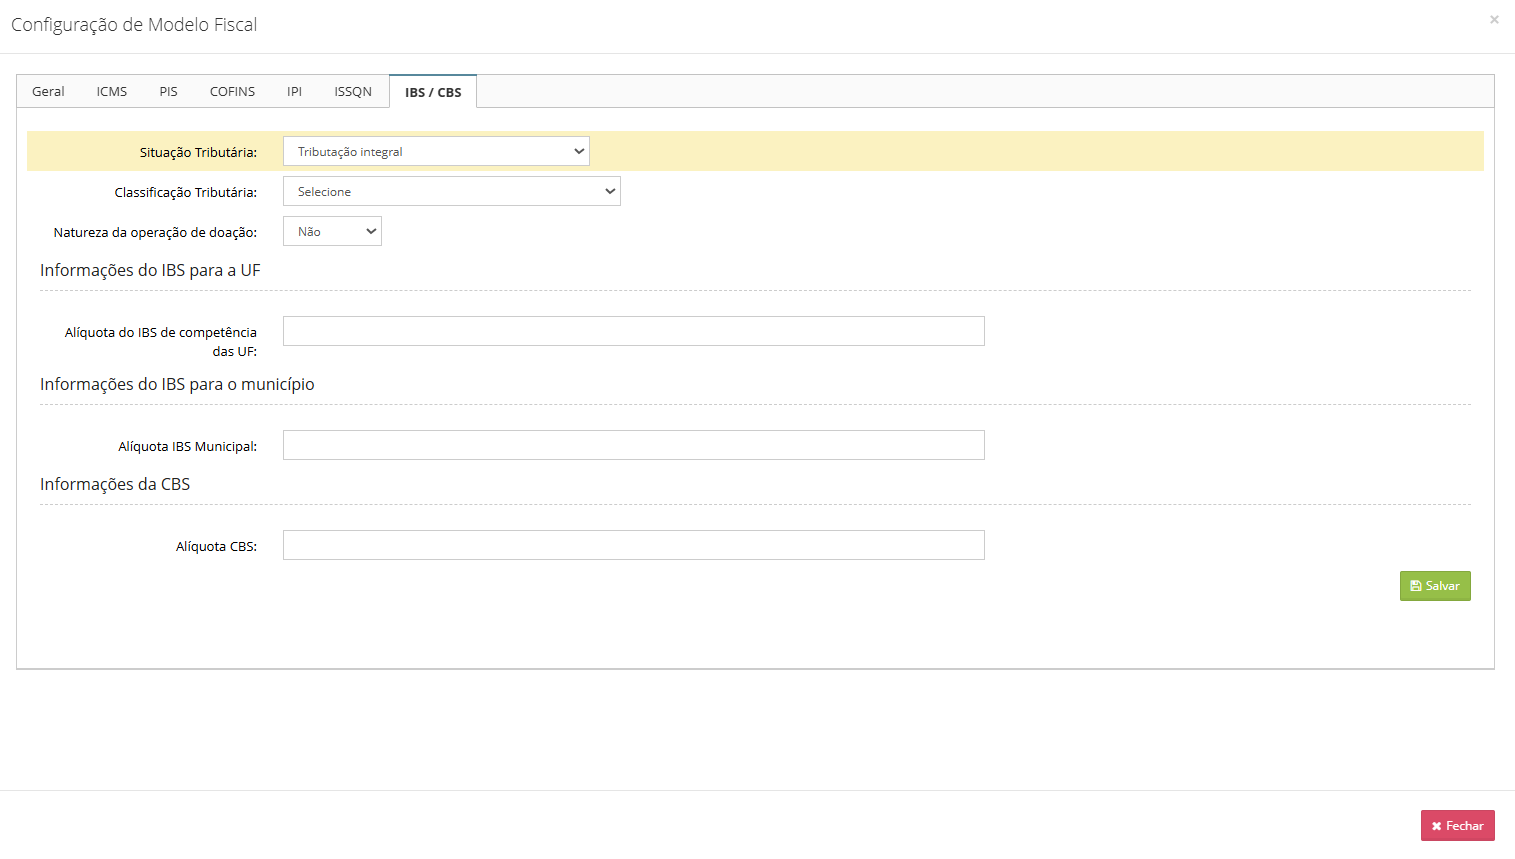Viewport: 1515px width, 859px height.
Task: Close the dialog with the top-right X
Action: tap(1494, 20)
